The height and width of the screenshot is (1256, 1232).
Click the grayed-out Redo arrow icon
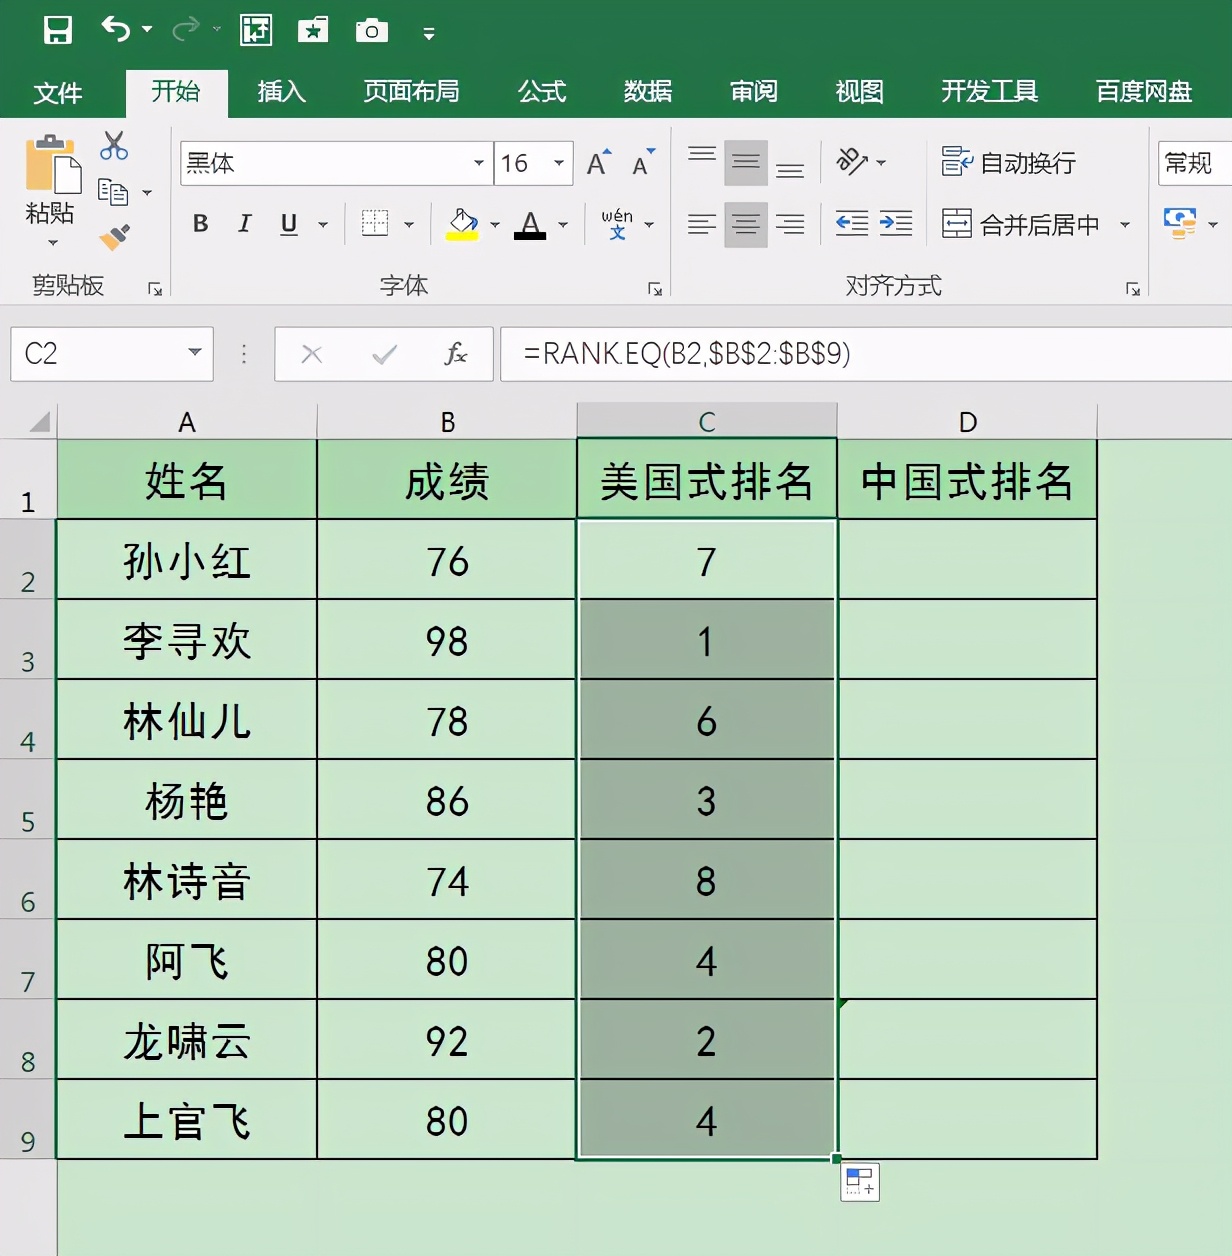pyautogui.click(x=185, y=30)
